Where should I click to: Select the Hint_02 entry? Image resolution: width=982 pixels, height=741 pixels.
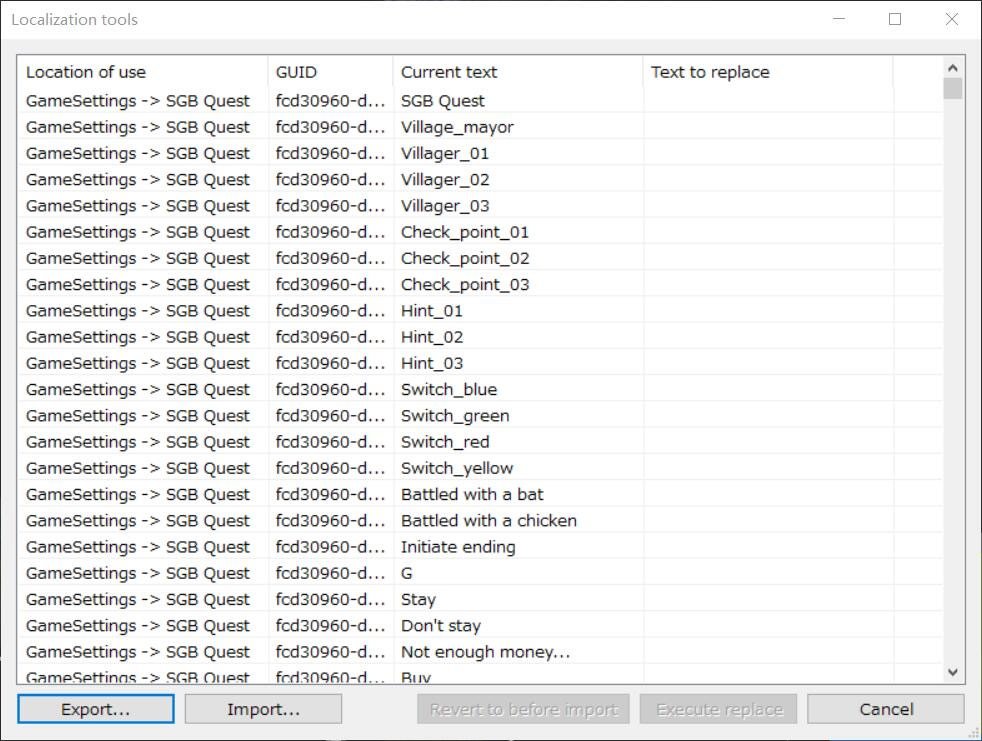[x=480, y=338]
